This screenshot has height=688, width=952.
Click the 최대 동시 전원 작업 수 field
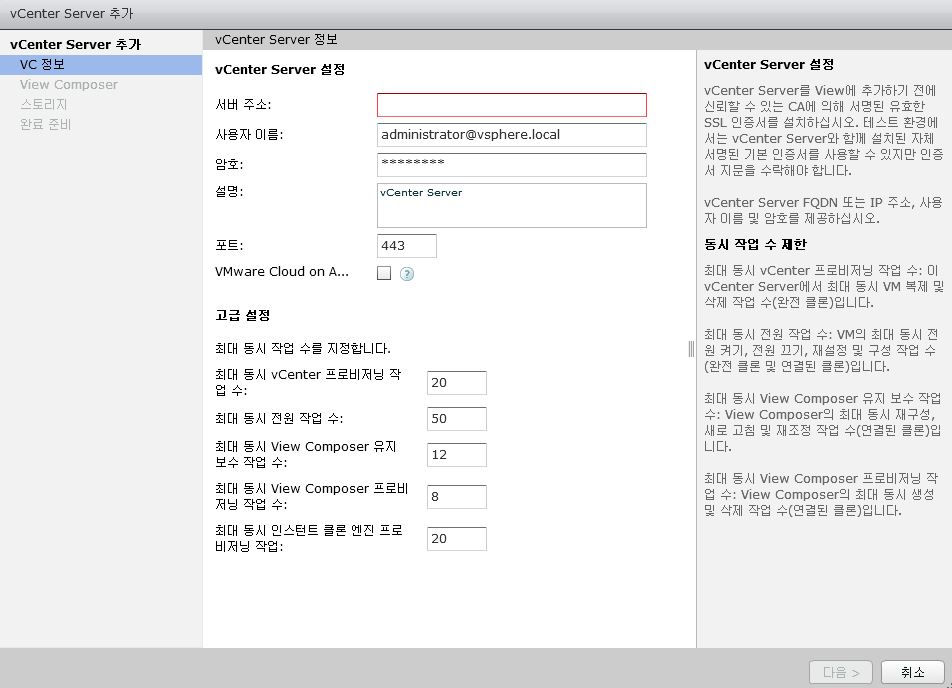point(457,418)
